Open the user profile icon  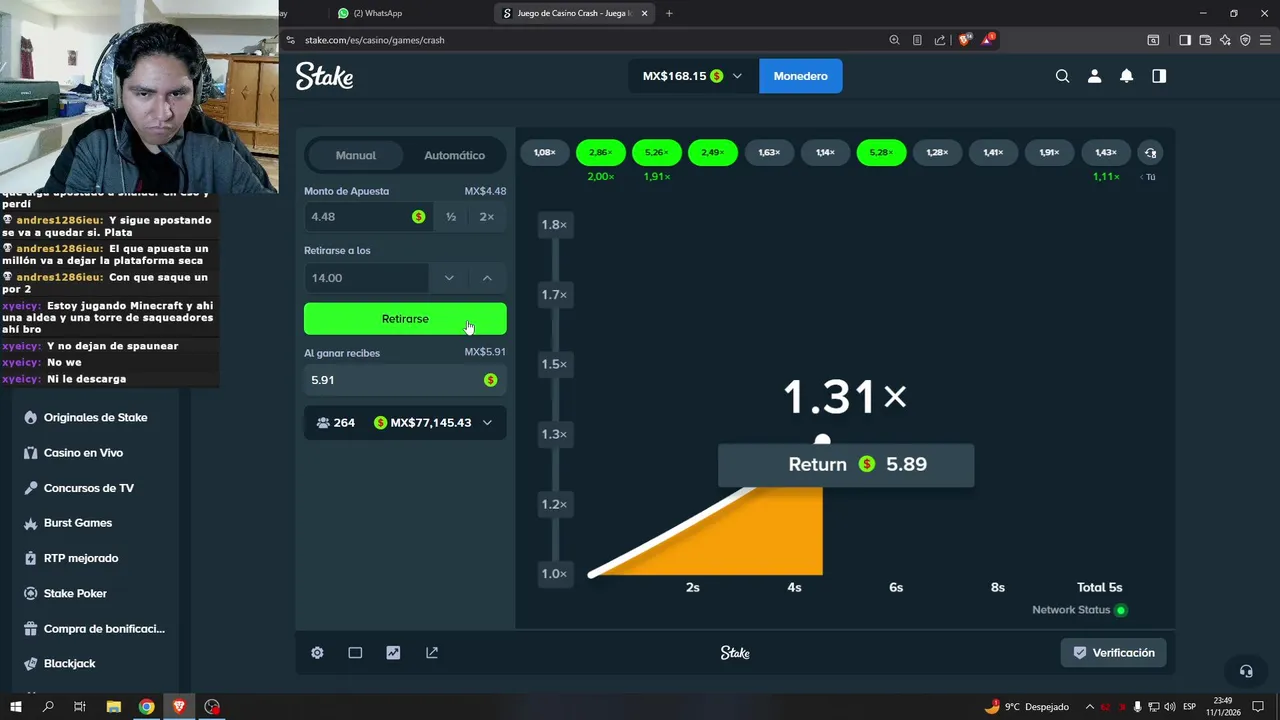pyautogui.click(x=1094, y=76)
